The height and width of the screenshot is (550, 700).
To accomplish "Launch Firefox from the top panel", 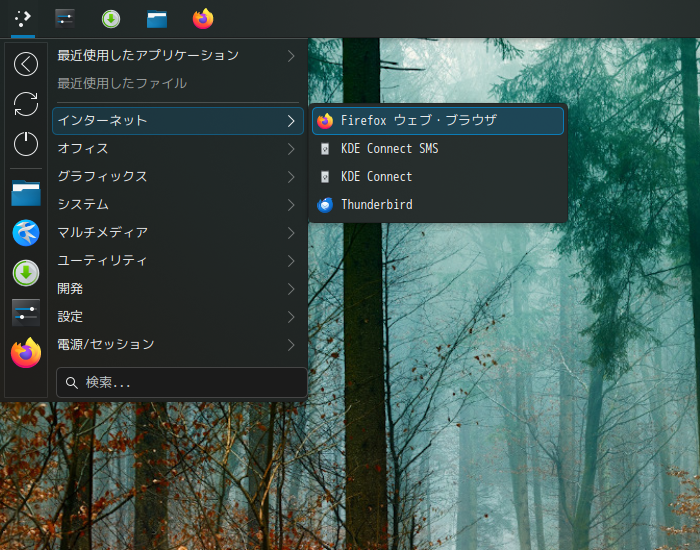I will point(203,19).
